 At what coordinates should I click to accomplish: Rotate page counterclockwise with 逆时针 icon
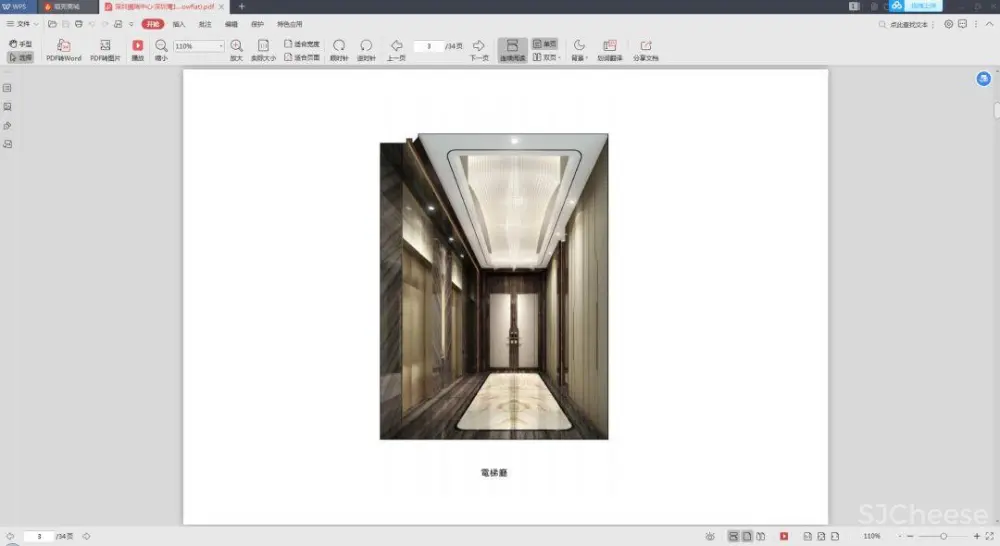click(x=366, y=46)
